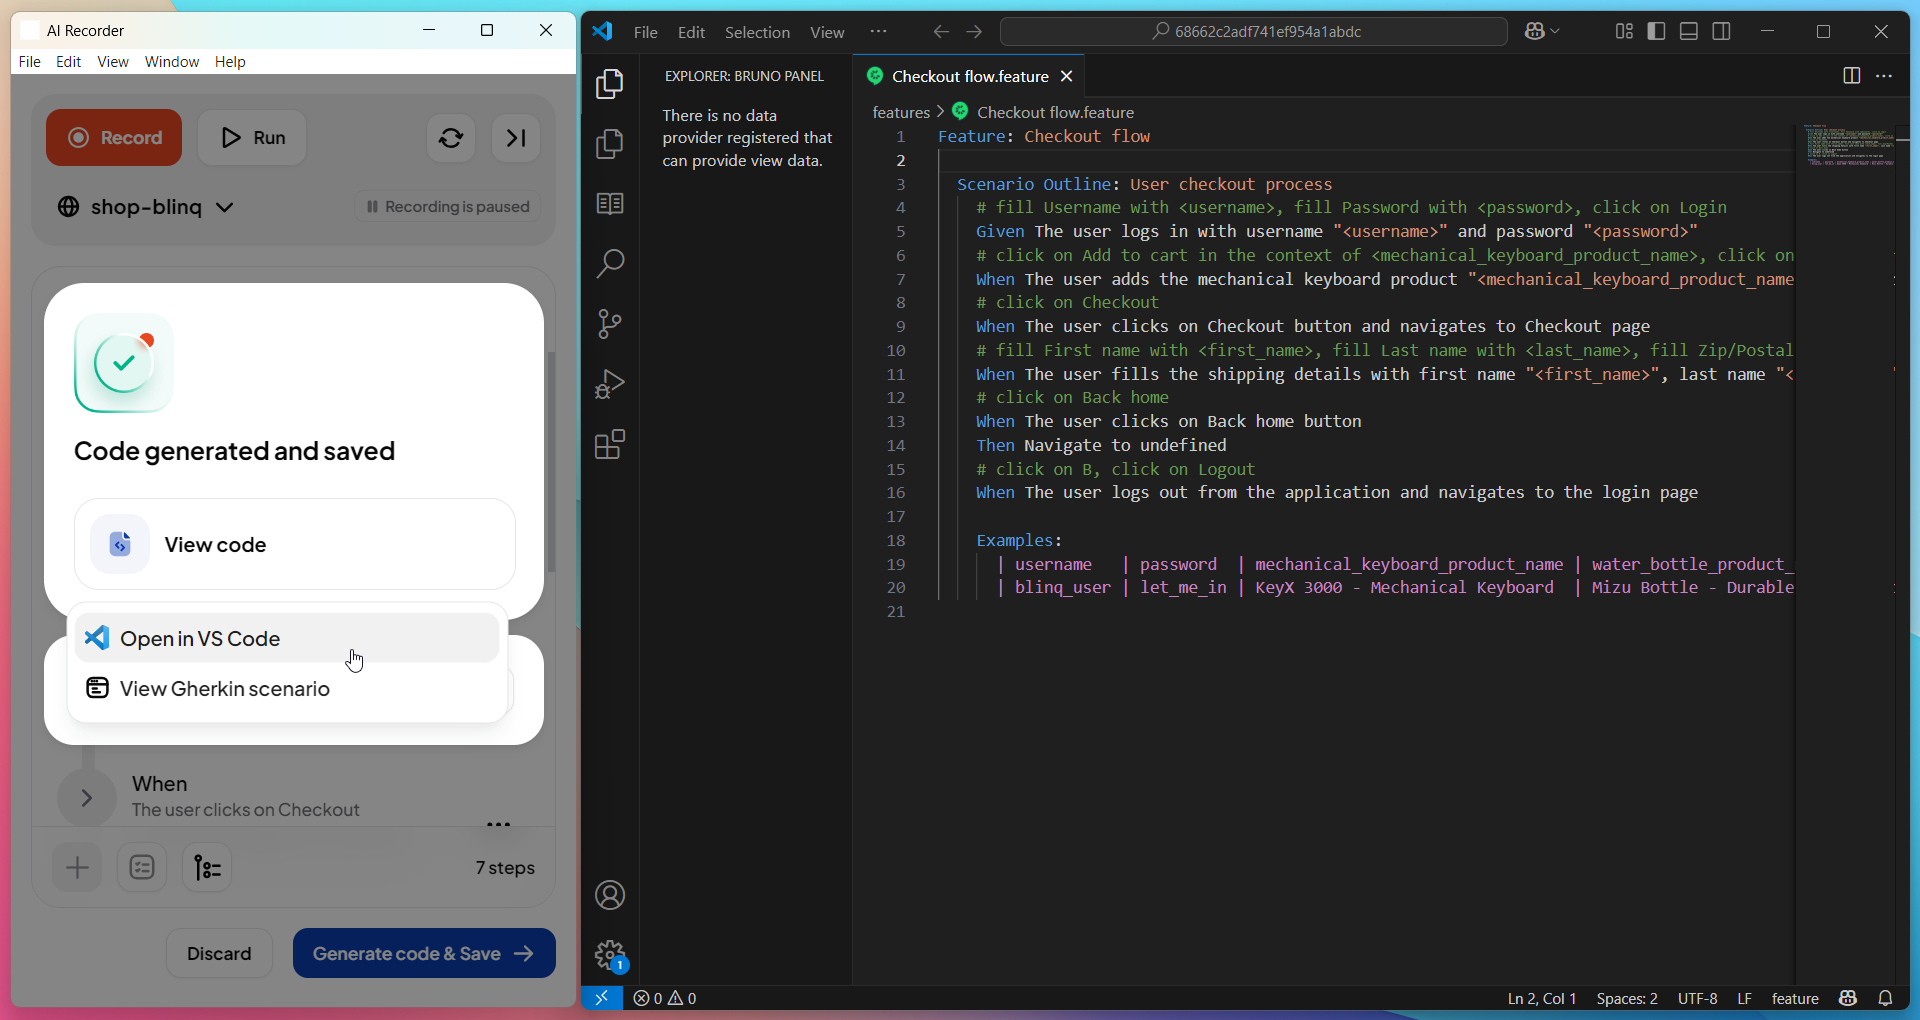Image resolution: width=1920 pixels, height=1020 pixels.
Task: Toggle the primary side bar layout button
Action: (x=1656, y=32)
